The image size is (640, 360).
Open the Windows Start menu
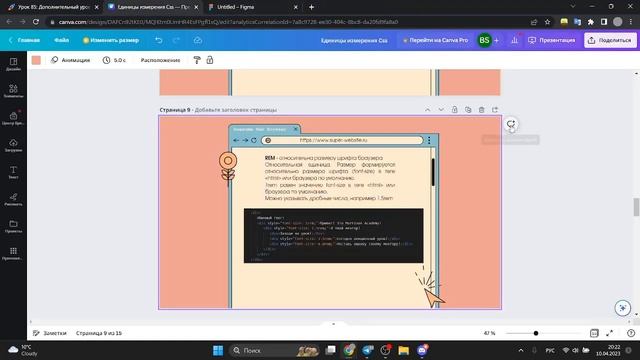(218, 350)
